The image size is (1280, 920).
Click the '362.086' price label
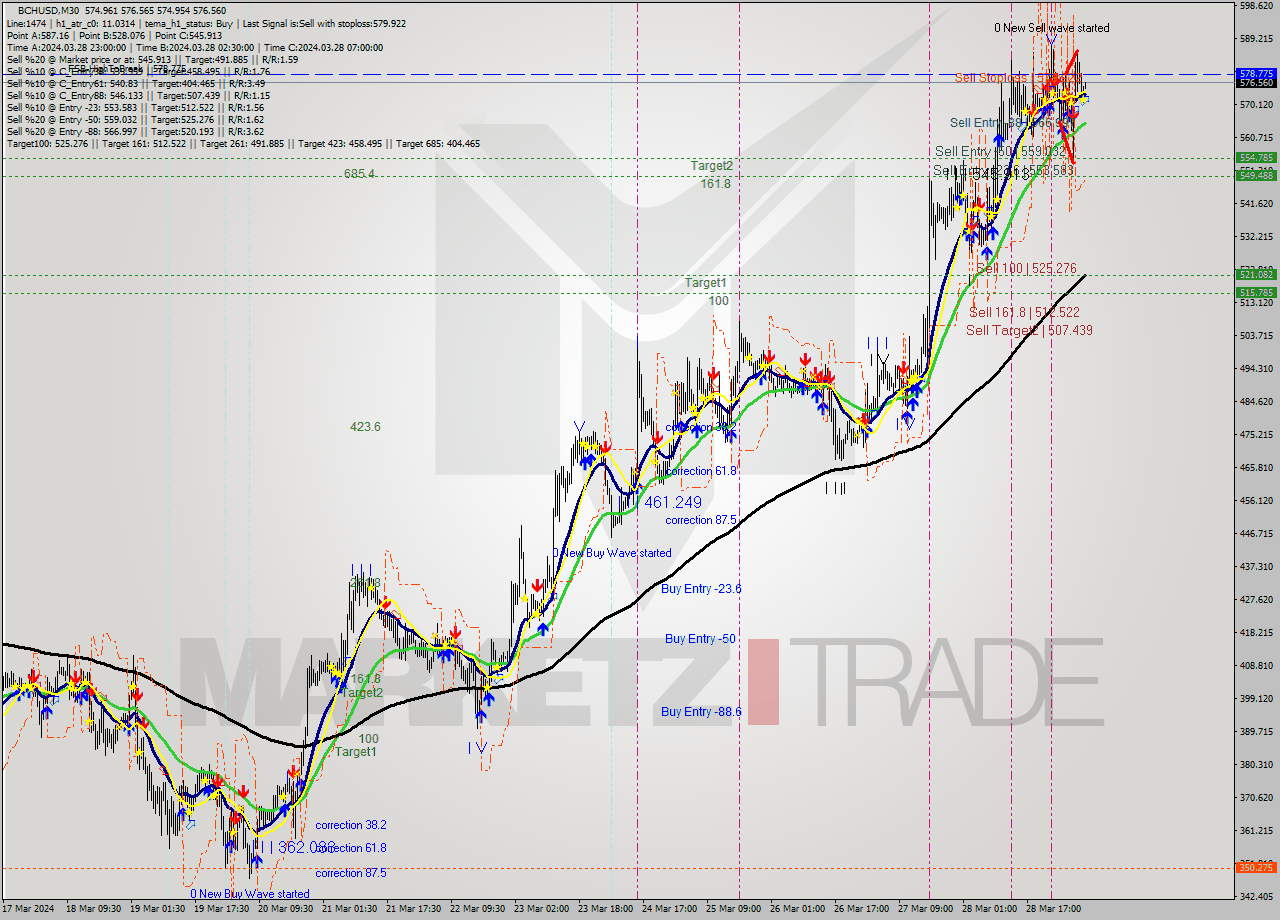pyautogui.click(x=306, y=847)
